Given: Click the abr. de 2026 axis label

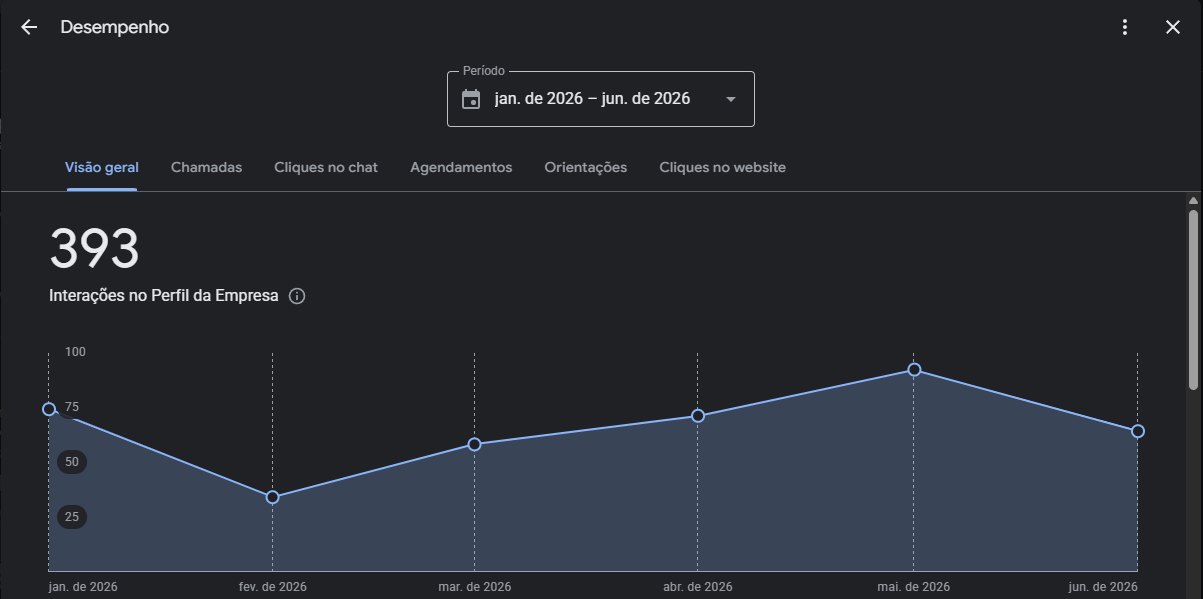Looking at the screenshot, I should pyautogui.click(x=698, y=587).
